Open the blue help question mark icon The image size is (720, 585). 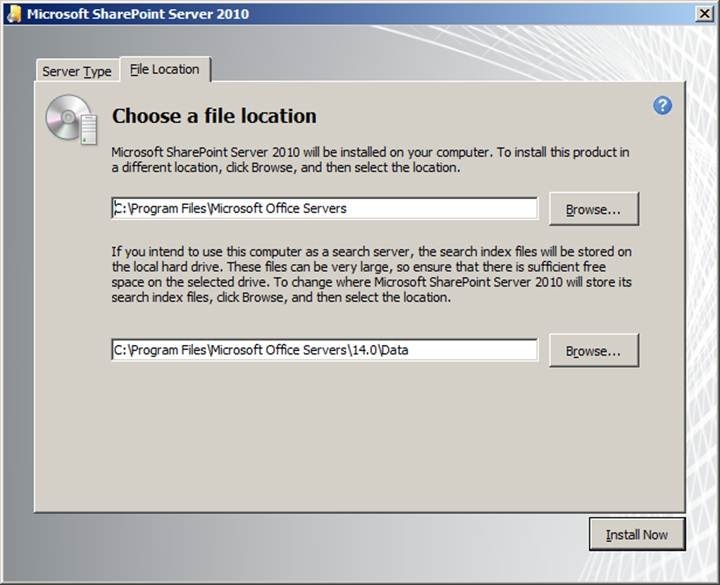click(x=662, y=106)
